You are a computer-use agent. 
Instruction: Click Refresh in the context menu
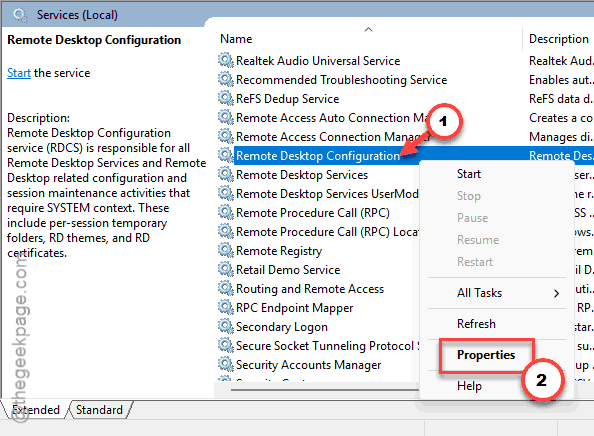pos(476,324)
